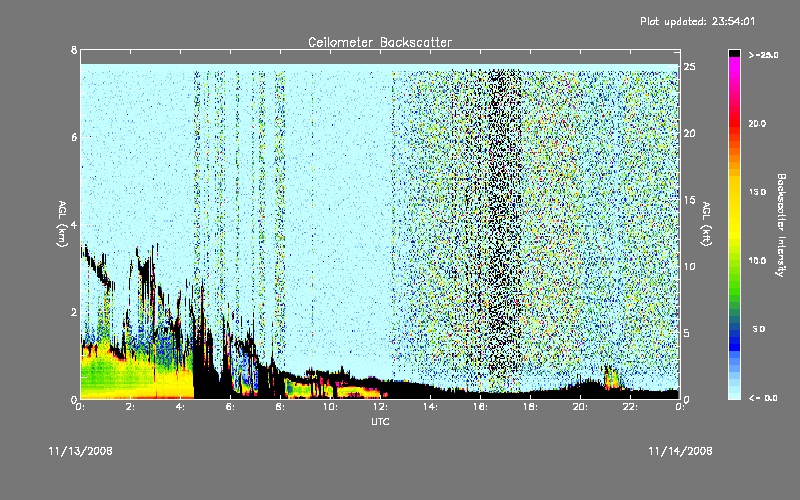Click the black top of the colorbar
This screenshot has height=500, width=800.
pyautogui.click(x=734, y=53)
